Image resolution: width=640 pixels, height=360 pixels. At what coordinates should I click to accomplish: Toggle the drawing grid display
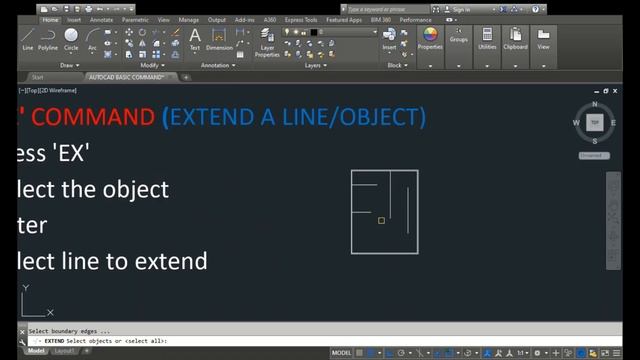359,353
